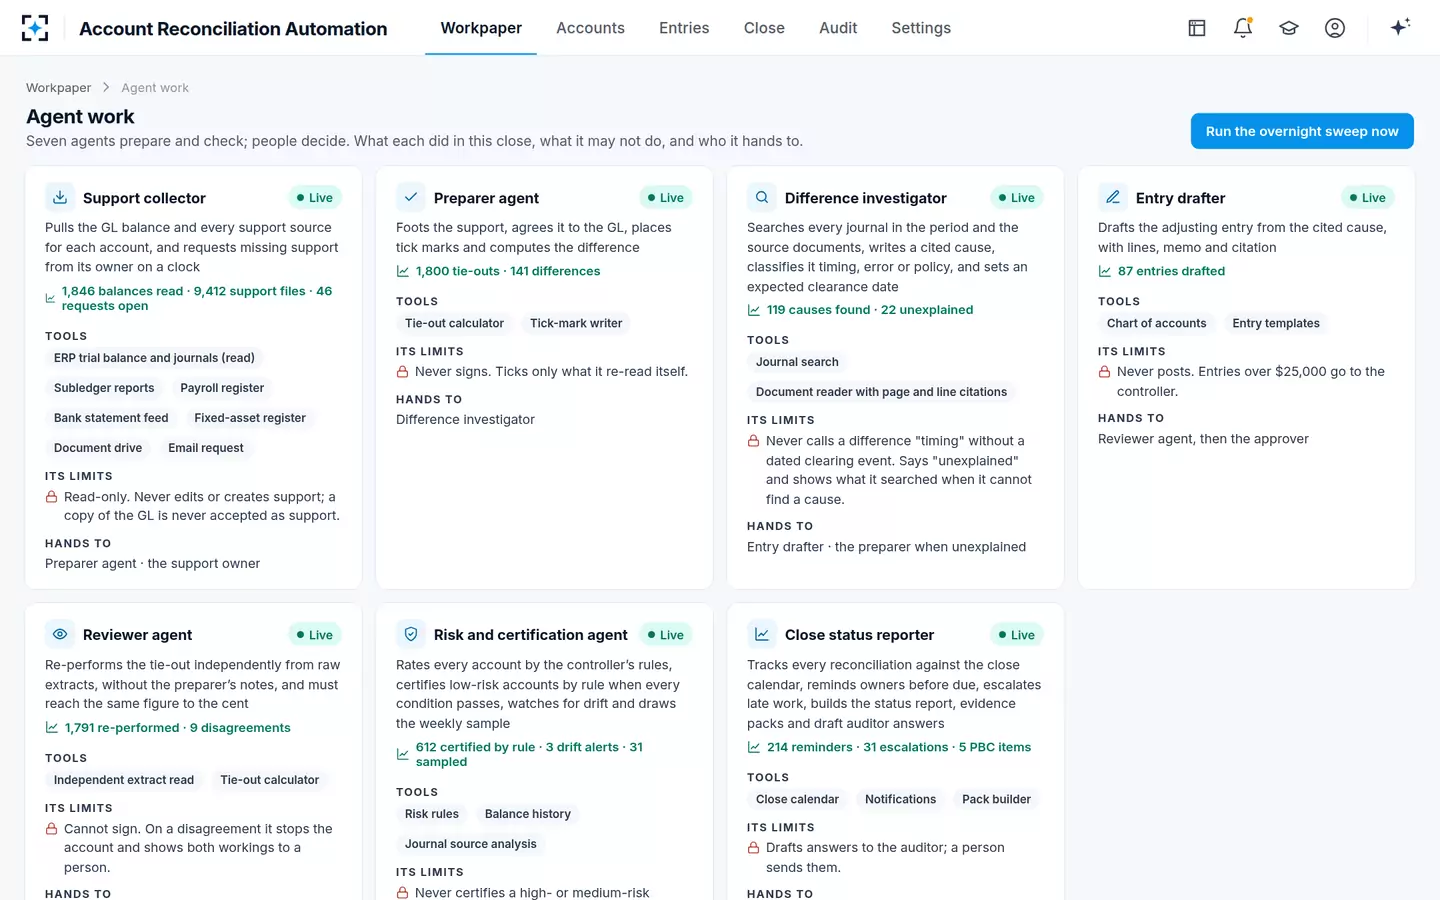Image resolution: width=1440 pixels, height=900 pixels.
Task: Go to the Workpaper breadcrumb link
Action: click(x=58, y=88)
